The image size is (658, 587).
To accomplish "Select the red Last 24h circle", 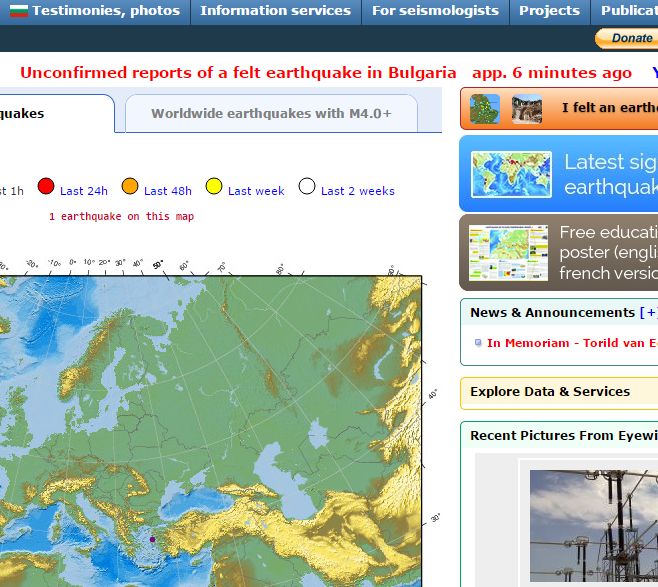I will 46,186.
